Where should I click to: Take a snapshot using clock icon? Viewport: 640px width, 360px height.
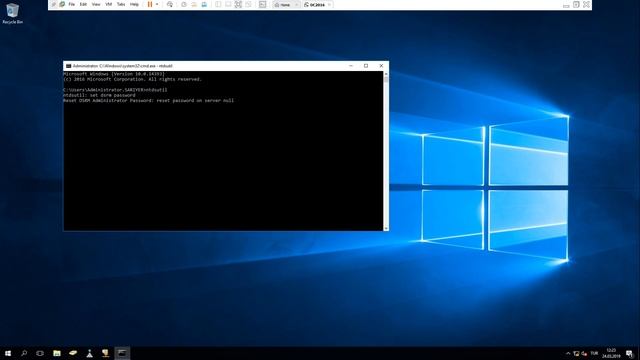[184, 4]
